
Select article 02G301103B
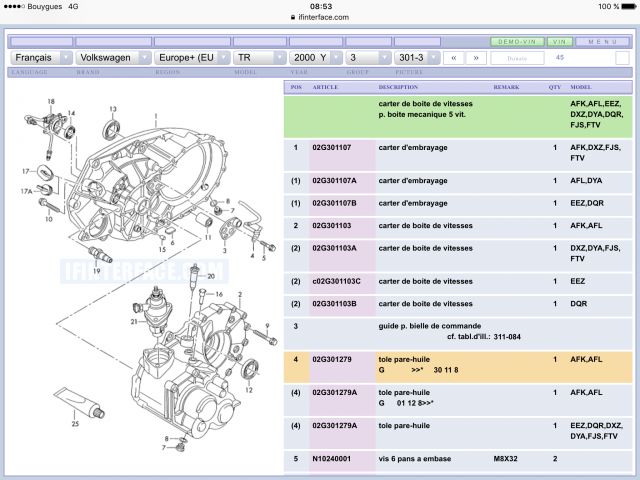334,304
